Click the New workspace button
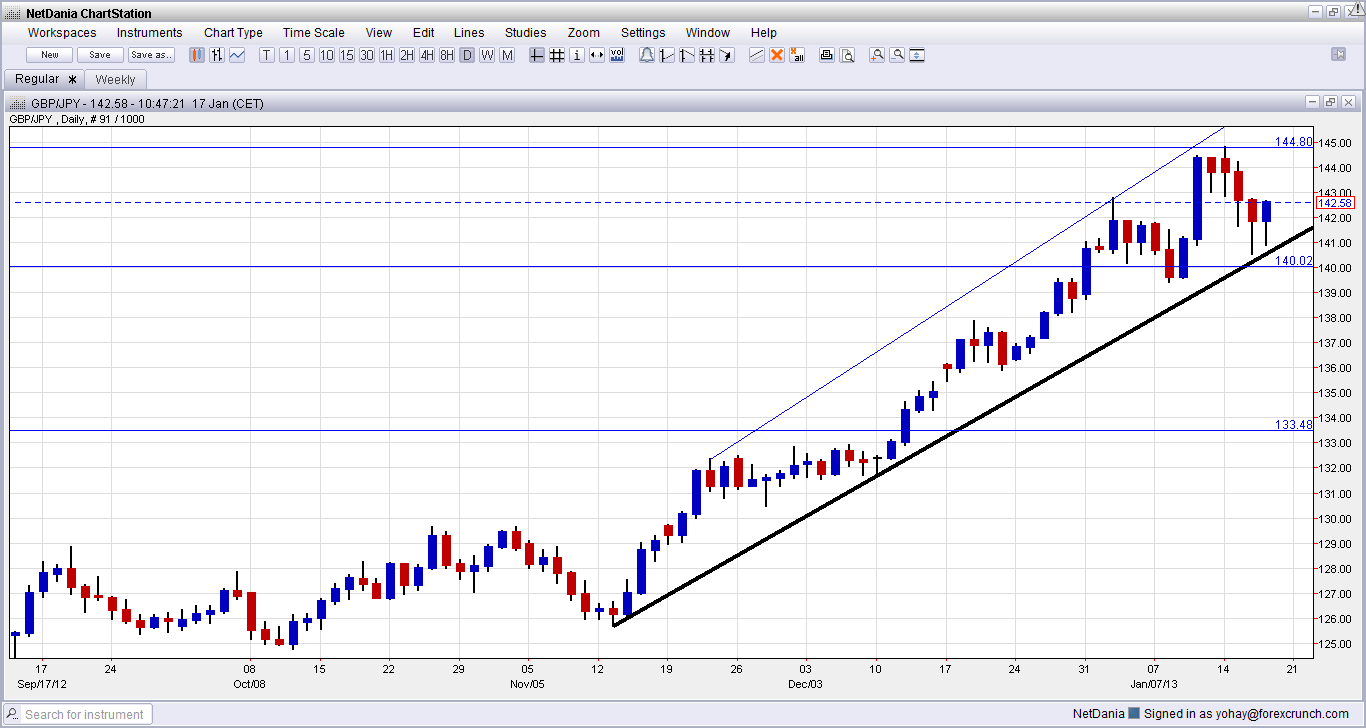Viewport: 1366px width, 728px height. point(50,55)
